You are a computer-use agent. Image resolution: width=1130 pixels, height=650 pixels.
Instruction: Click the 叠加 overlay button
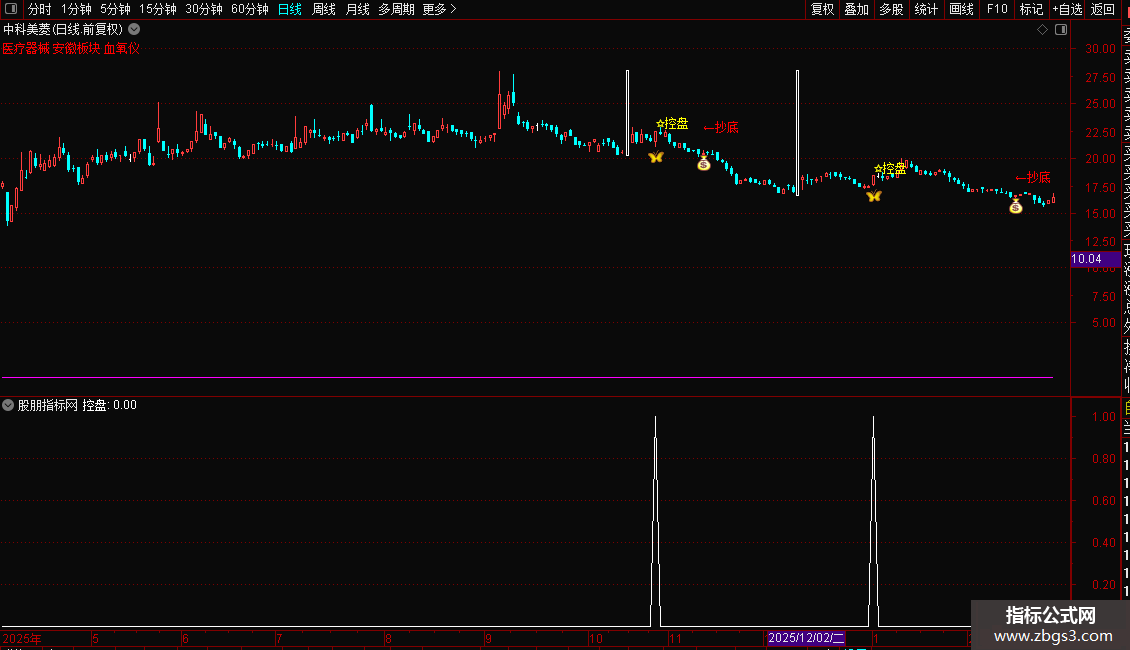click(857, 9)
